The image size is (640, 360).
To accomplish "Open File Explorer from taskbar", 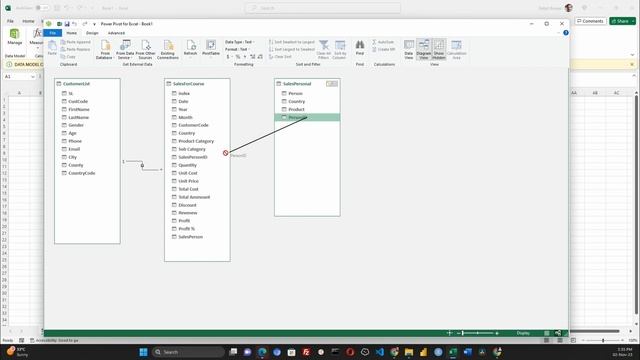I will coord(409,352).
